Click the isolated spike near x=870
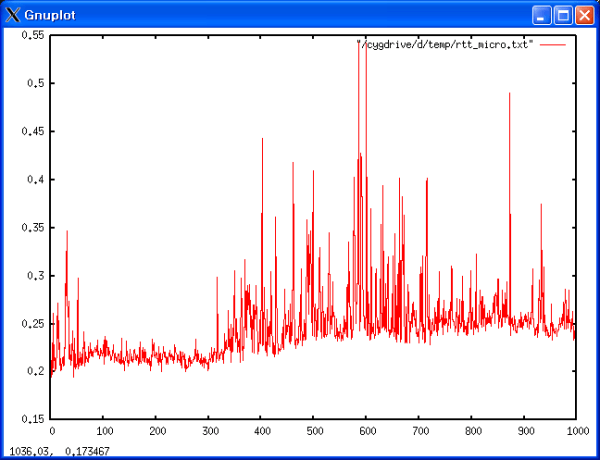600x460 pixels. pyautogui.click(x=509, y=94)
